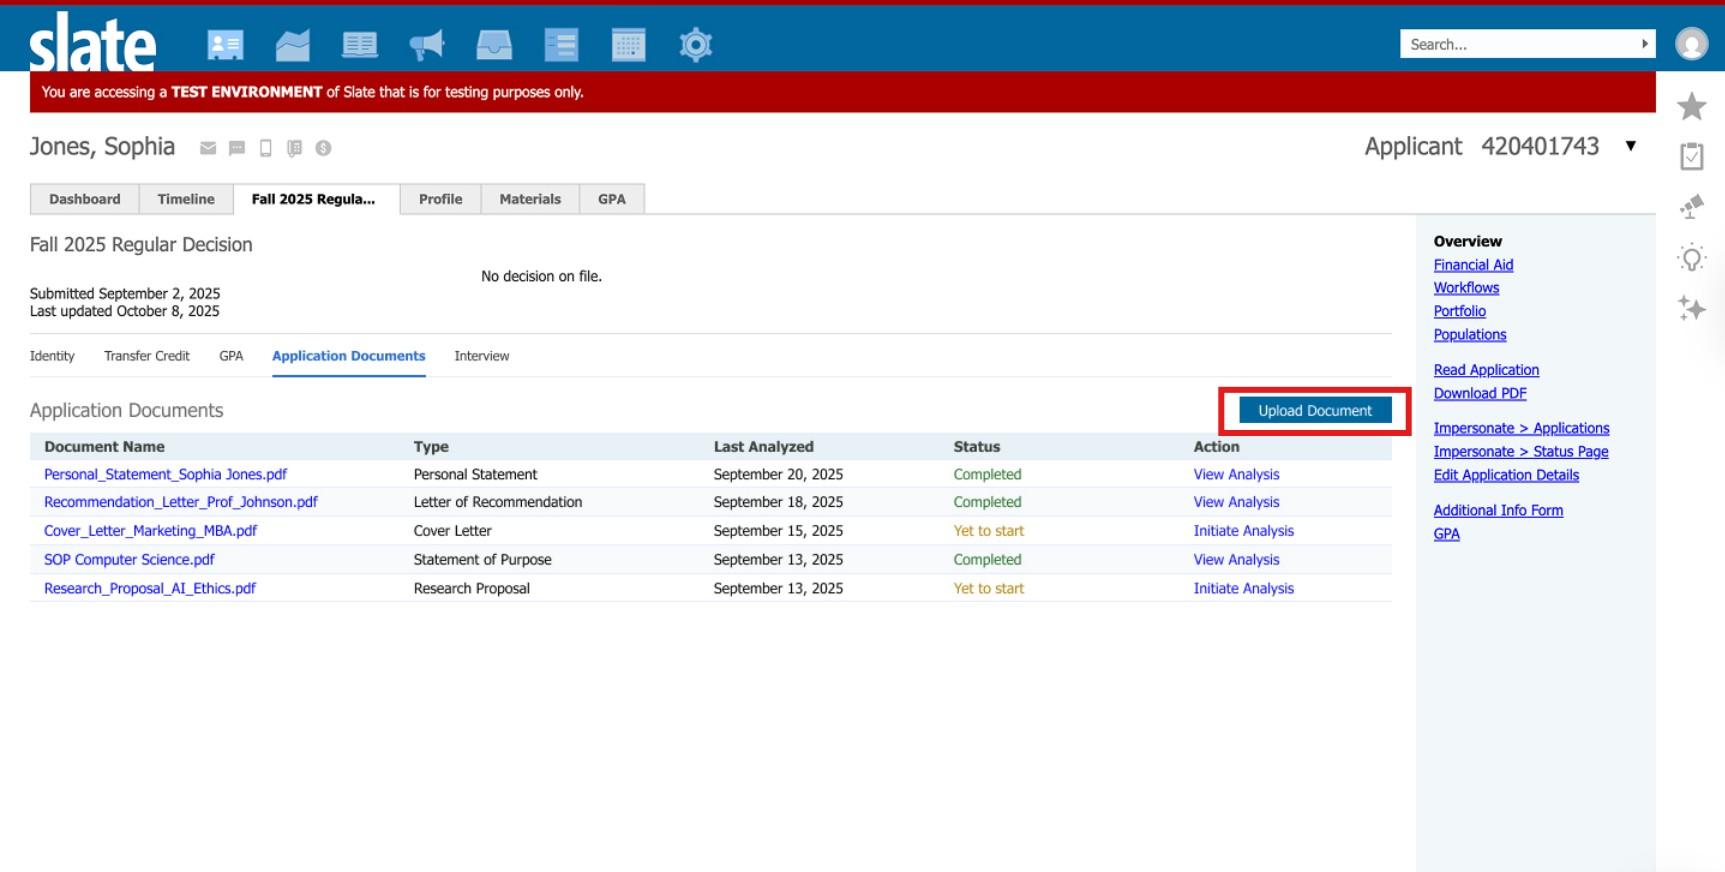Open the Identity sub-tab
The image size is (1725, 872).
(x=52, y=356)
